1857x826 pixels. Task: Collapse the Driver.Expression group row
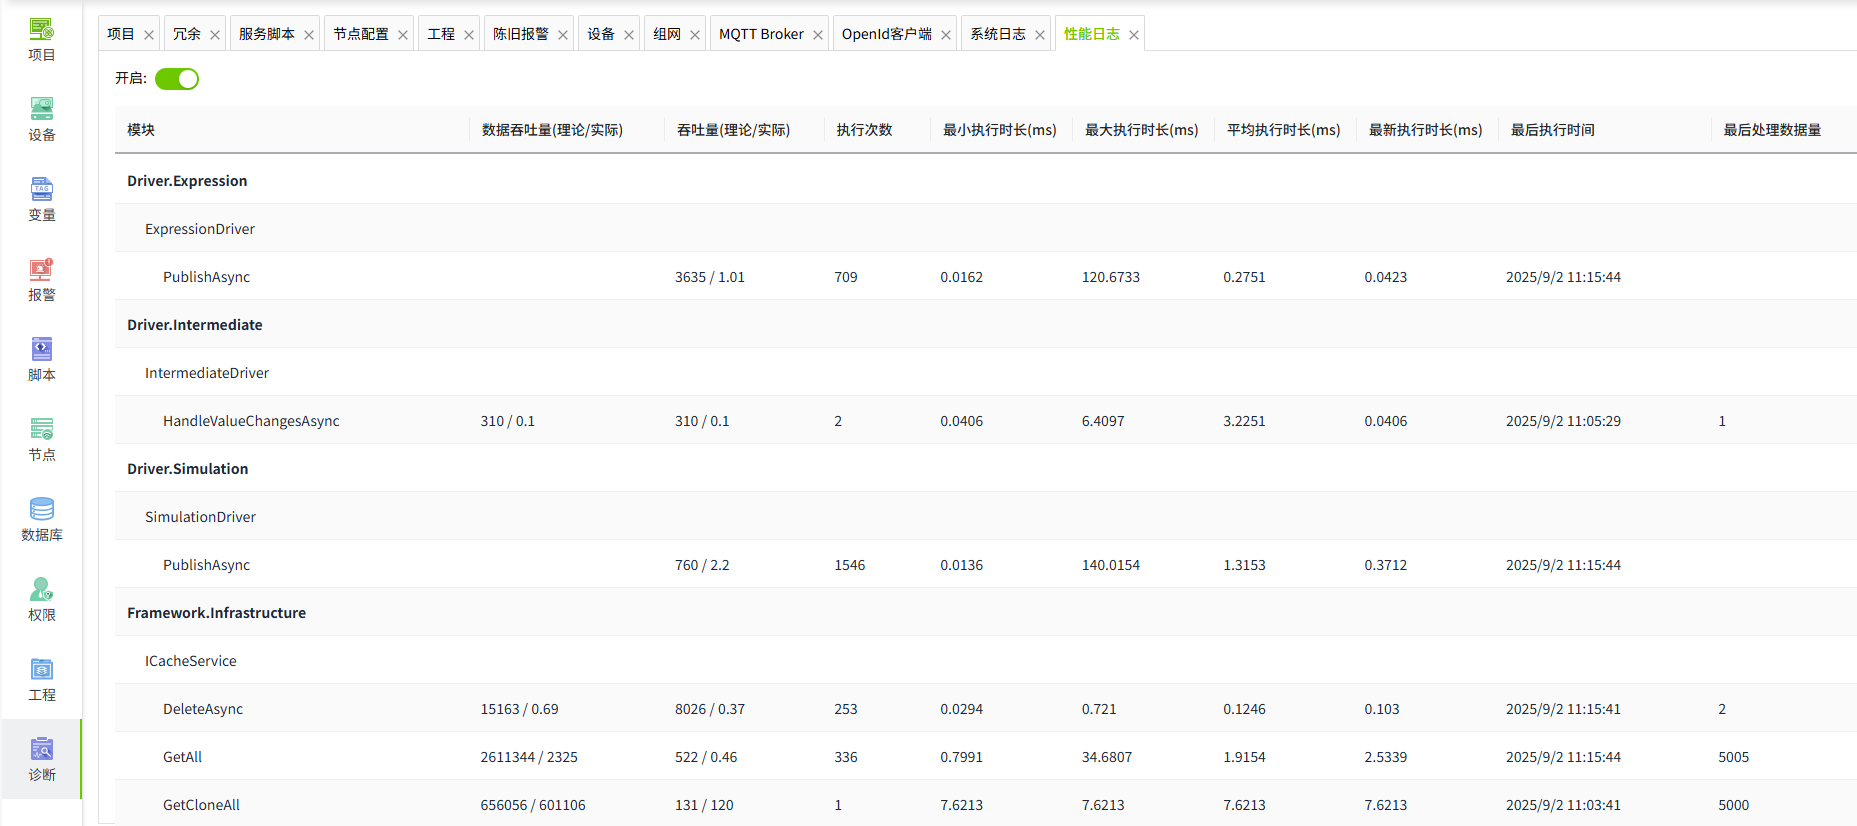(x=187, y=181)
